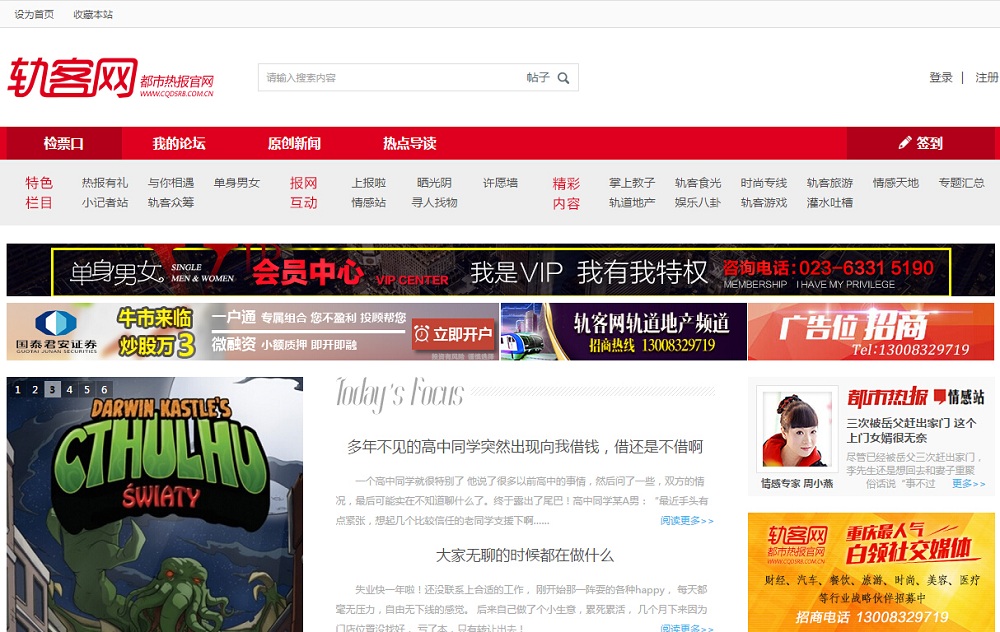Open 娱乐八卦 section
The image size is (1000, 632).
698,203
